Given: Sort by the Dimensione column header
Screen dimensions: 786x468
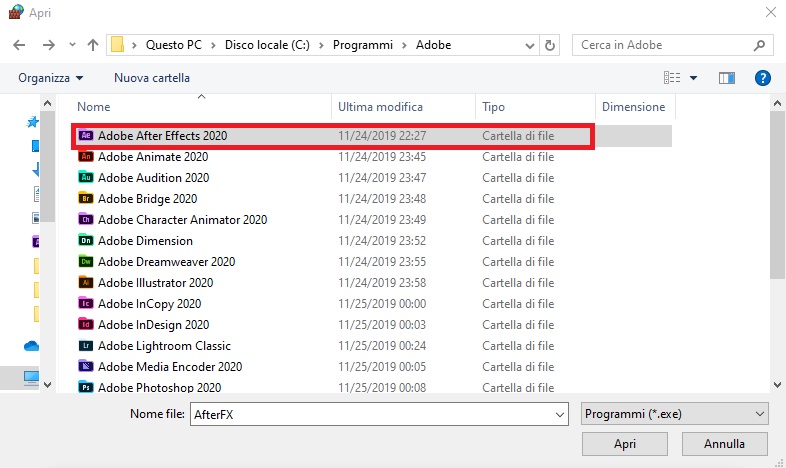Looking at the screenshot, I should (x=636, y=107).
